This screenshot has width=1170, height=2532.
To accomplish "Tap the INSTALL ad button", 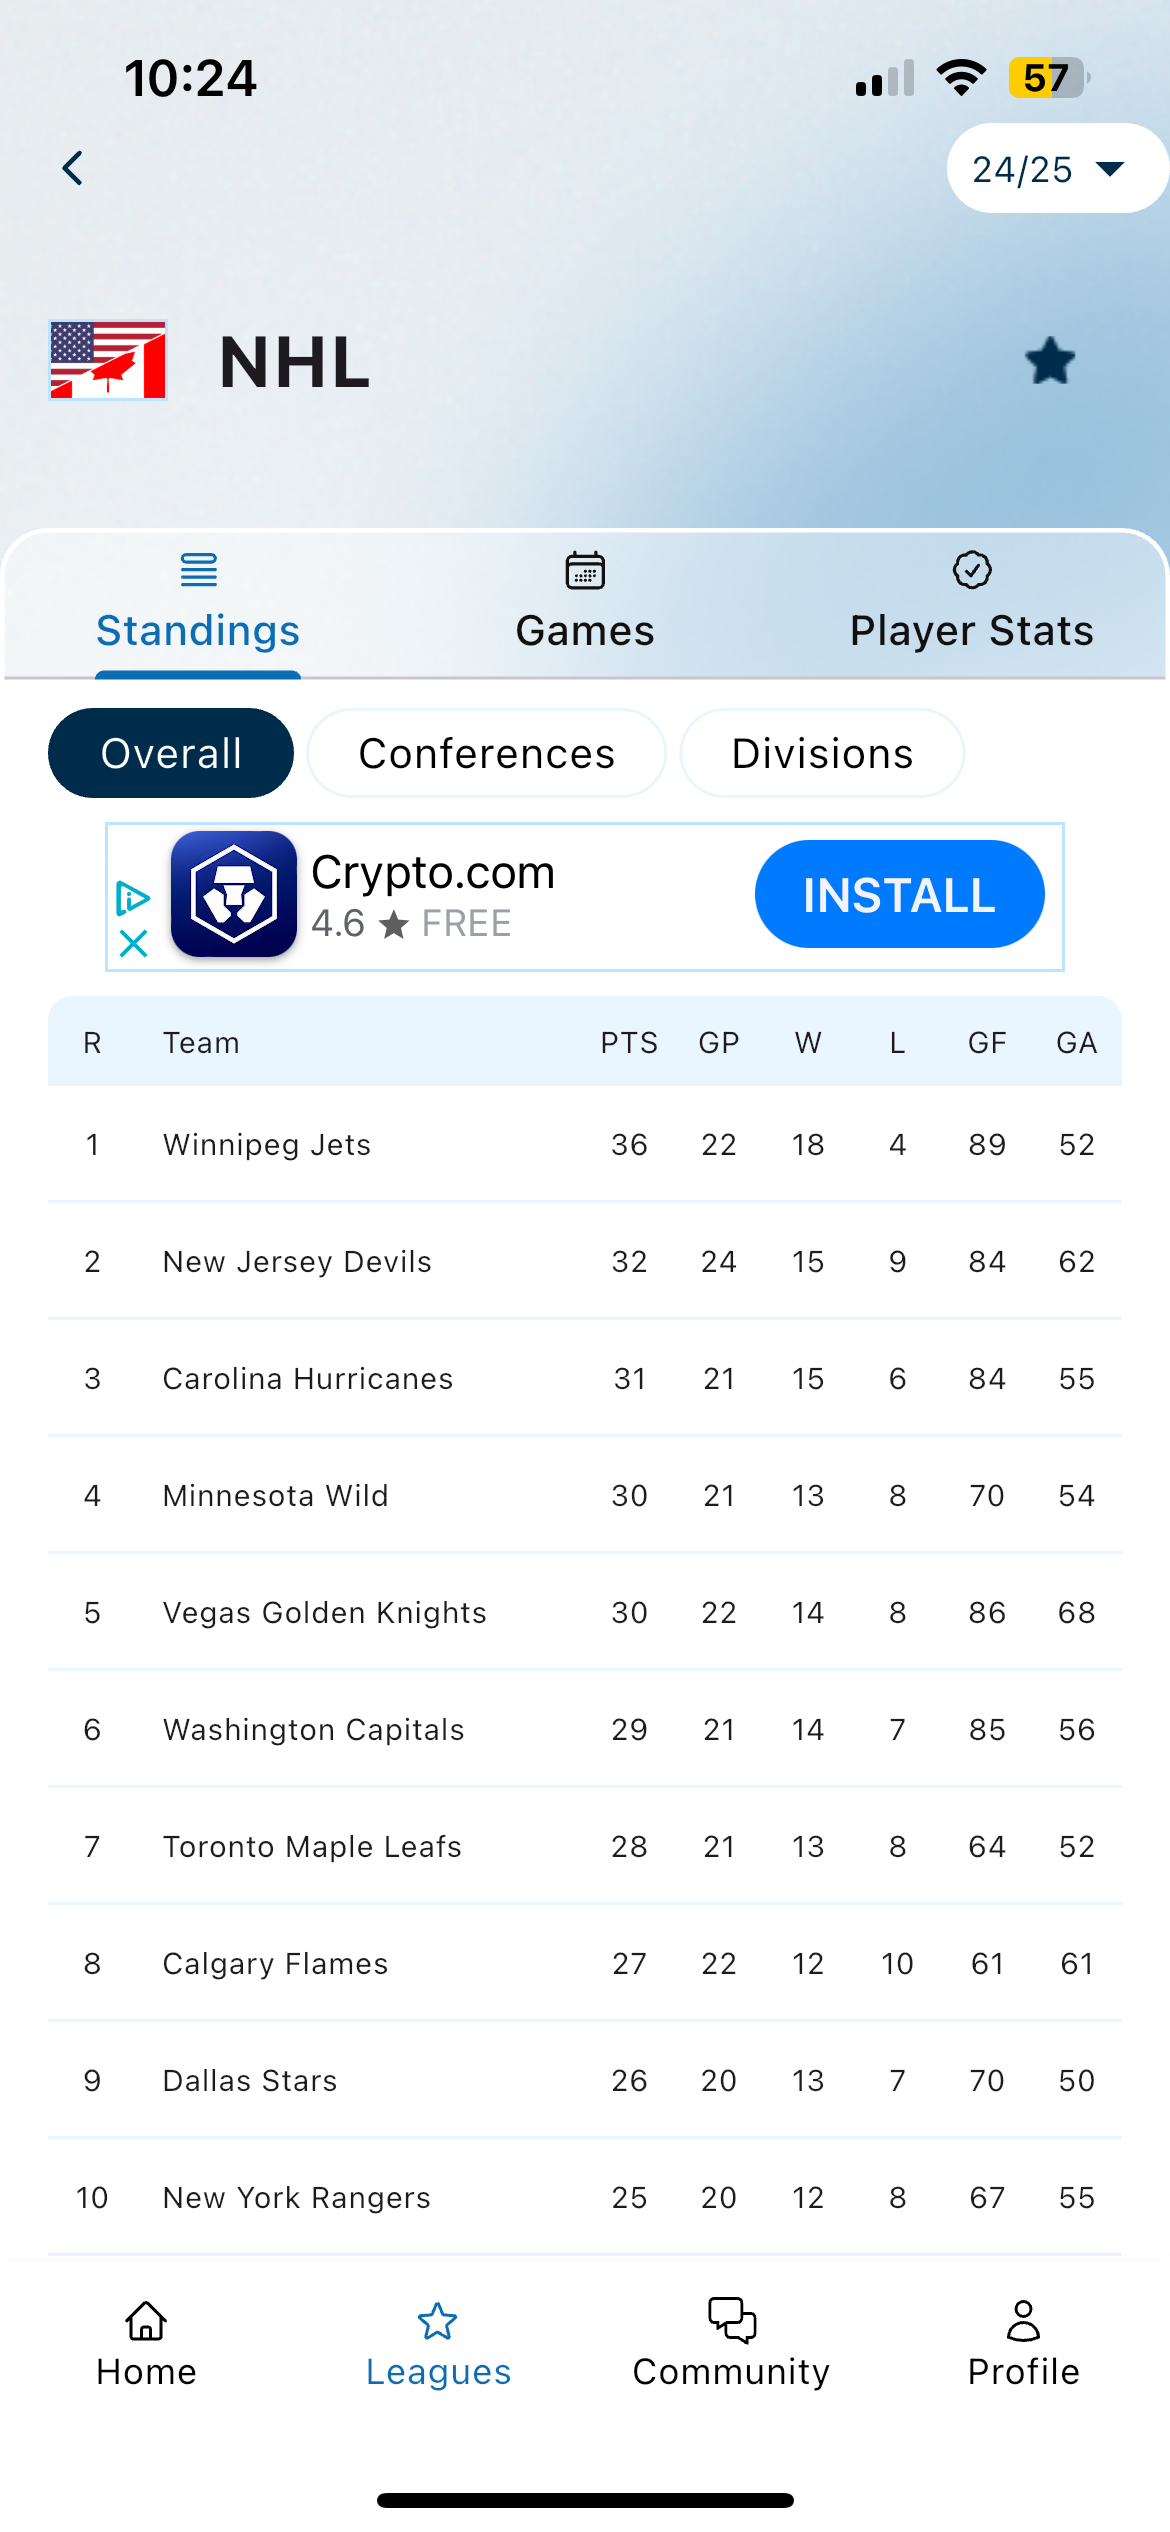I will [x=899, y=894].
